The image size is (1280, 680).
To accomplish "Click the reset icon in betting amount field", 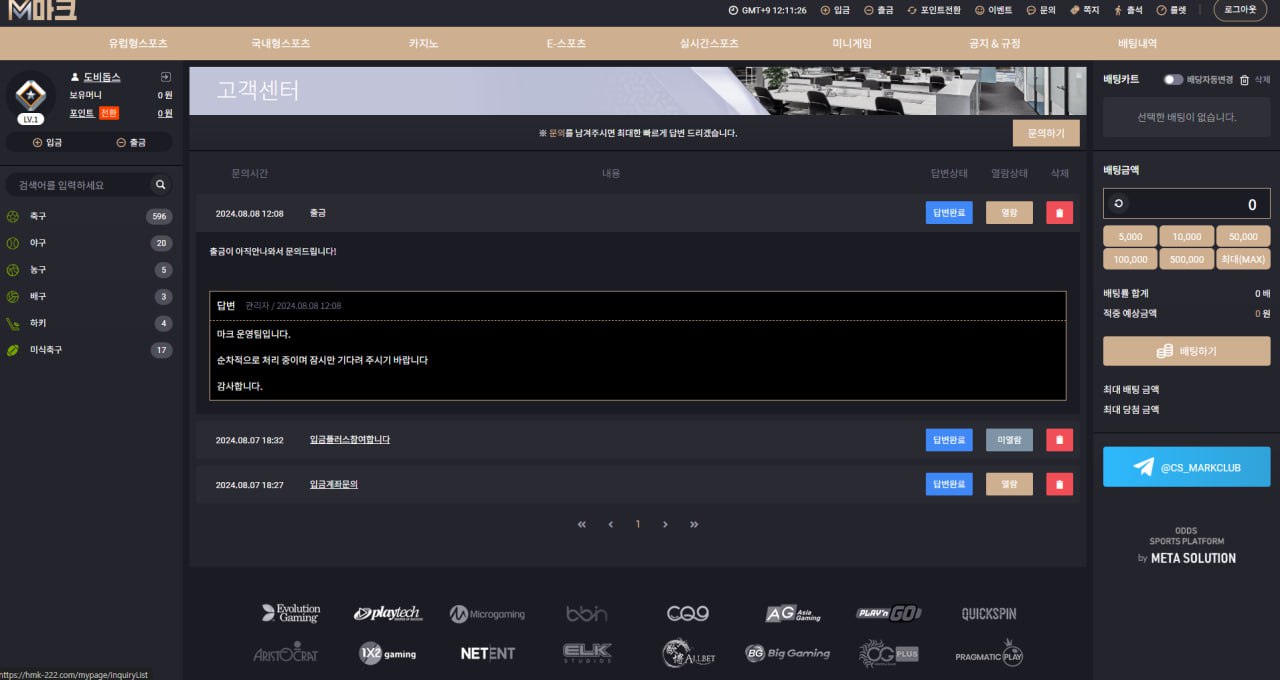I will [1118, 204].
